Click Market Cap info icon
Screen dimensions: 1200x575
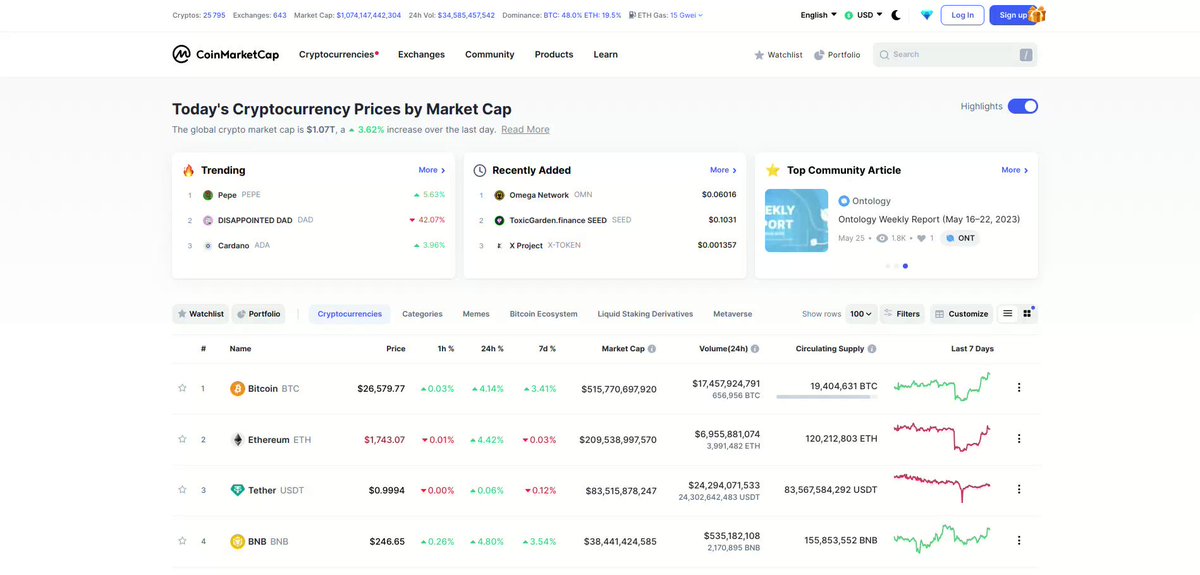[x=652, y=349]
